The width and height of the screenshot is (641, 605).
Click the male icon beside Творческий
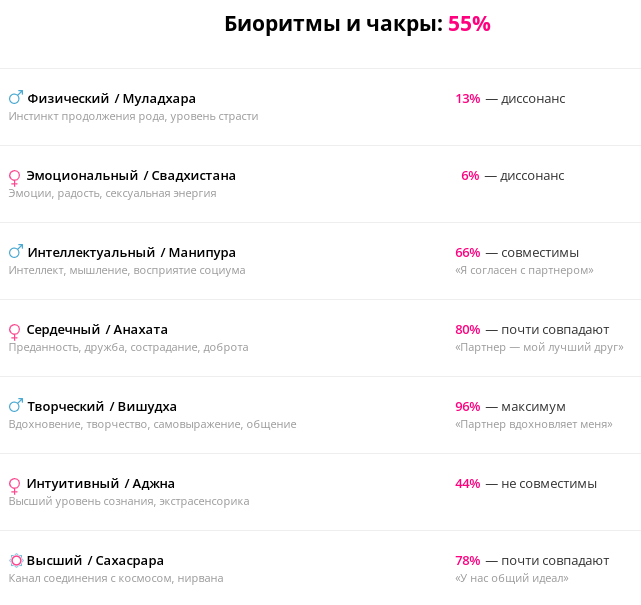15,406
